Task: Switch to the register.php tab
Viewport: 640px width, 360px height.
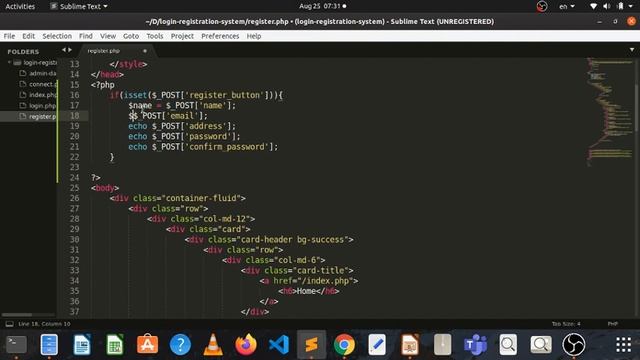Action: click(x=104, y=51)
